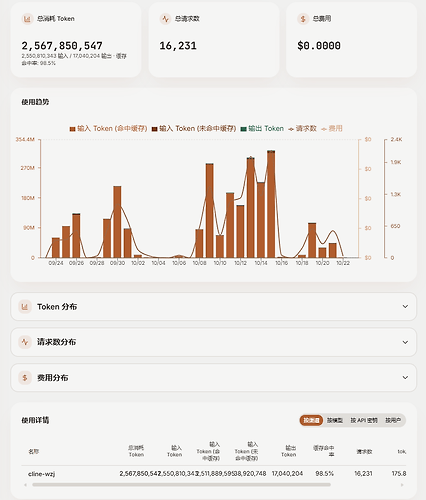Click the 354.4M y-axis label

coord(25,139)
